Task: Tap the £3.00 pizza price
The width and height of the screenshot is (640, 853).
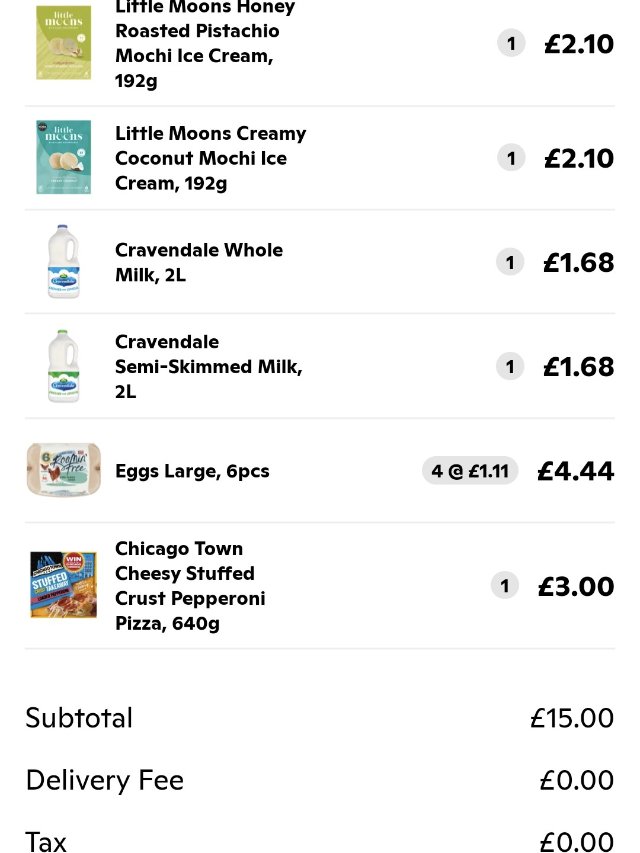Action: point(575,586)
